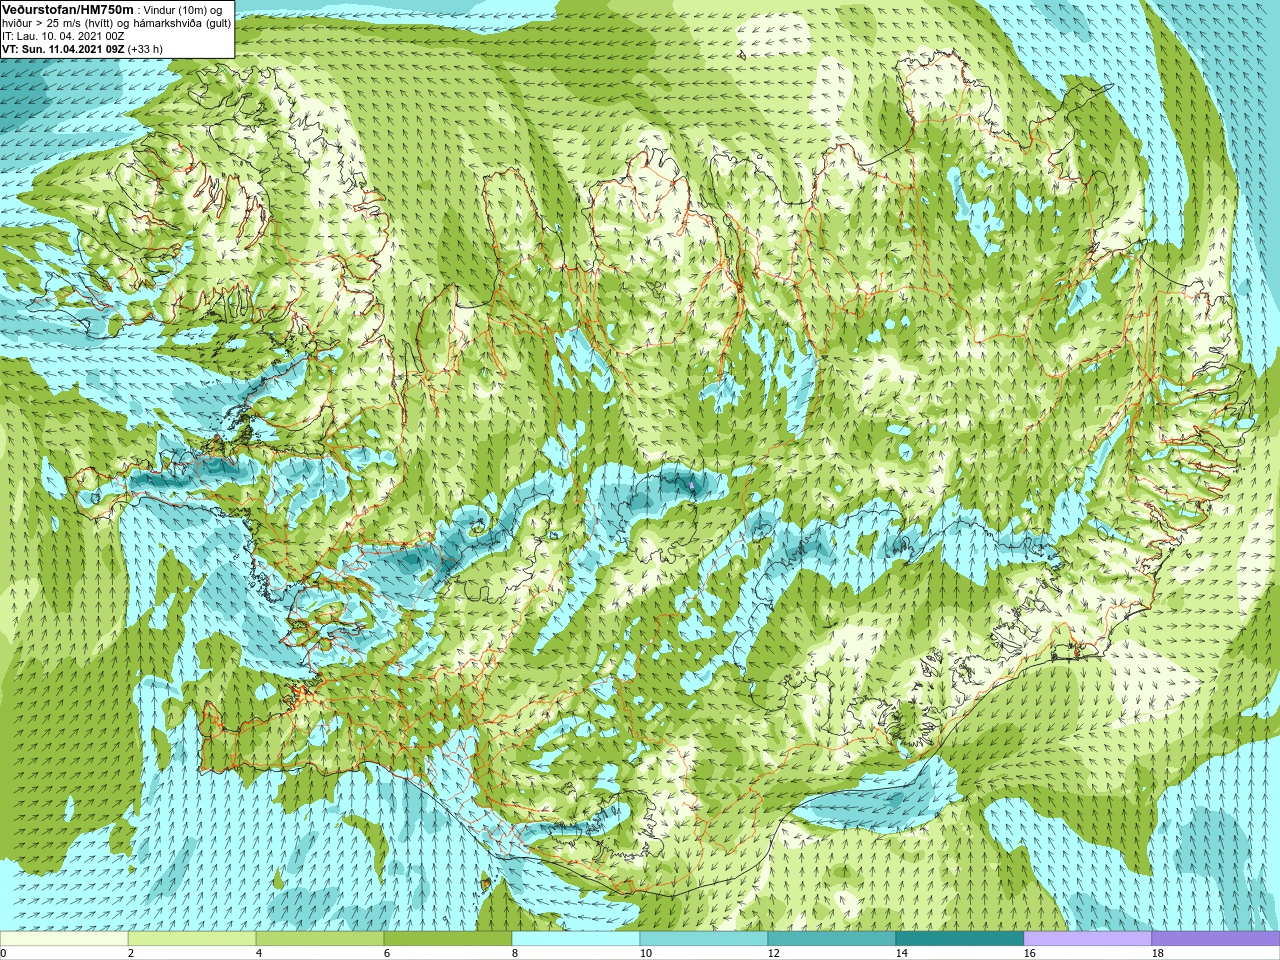Click the legend scale label '12'
This screenshot has width=1280, height=960.
773,953
